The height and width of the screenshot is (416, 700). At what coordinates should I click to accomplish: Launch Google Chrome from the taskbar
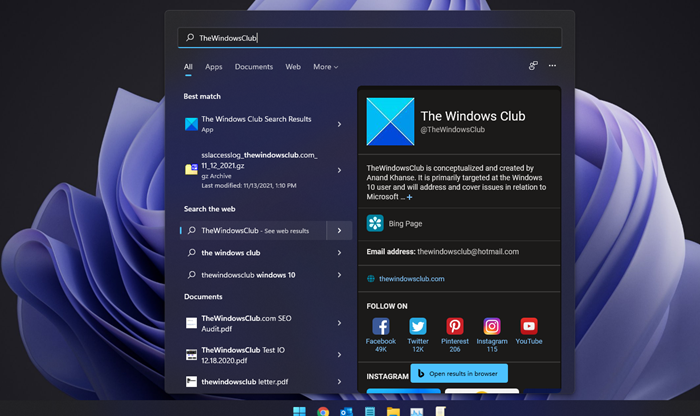tap(323, 412)
